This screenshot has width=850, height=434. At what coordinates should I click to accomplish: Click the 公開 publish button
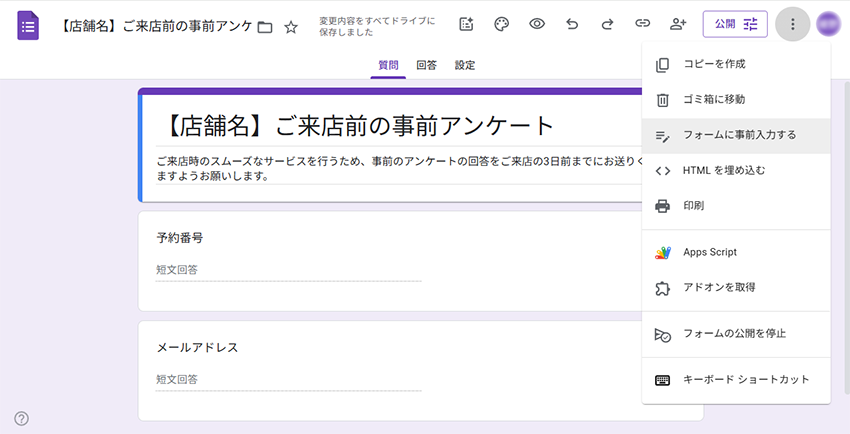[735, 24]
